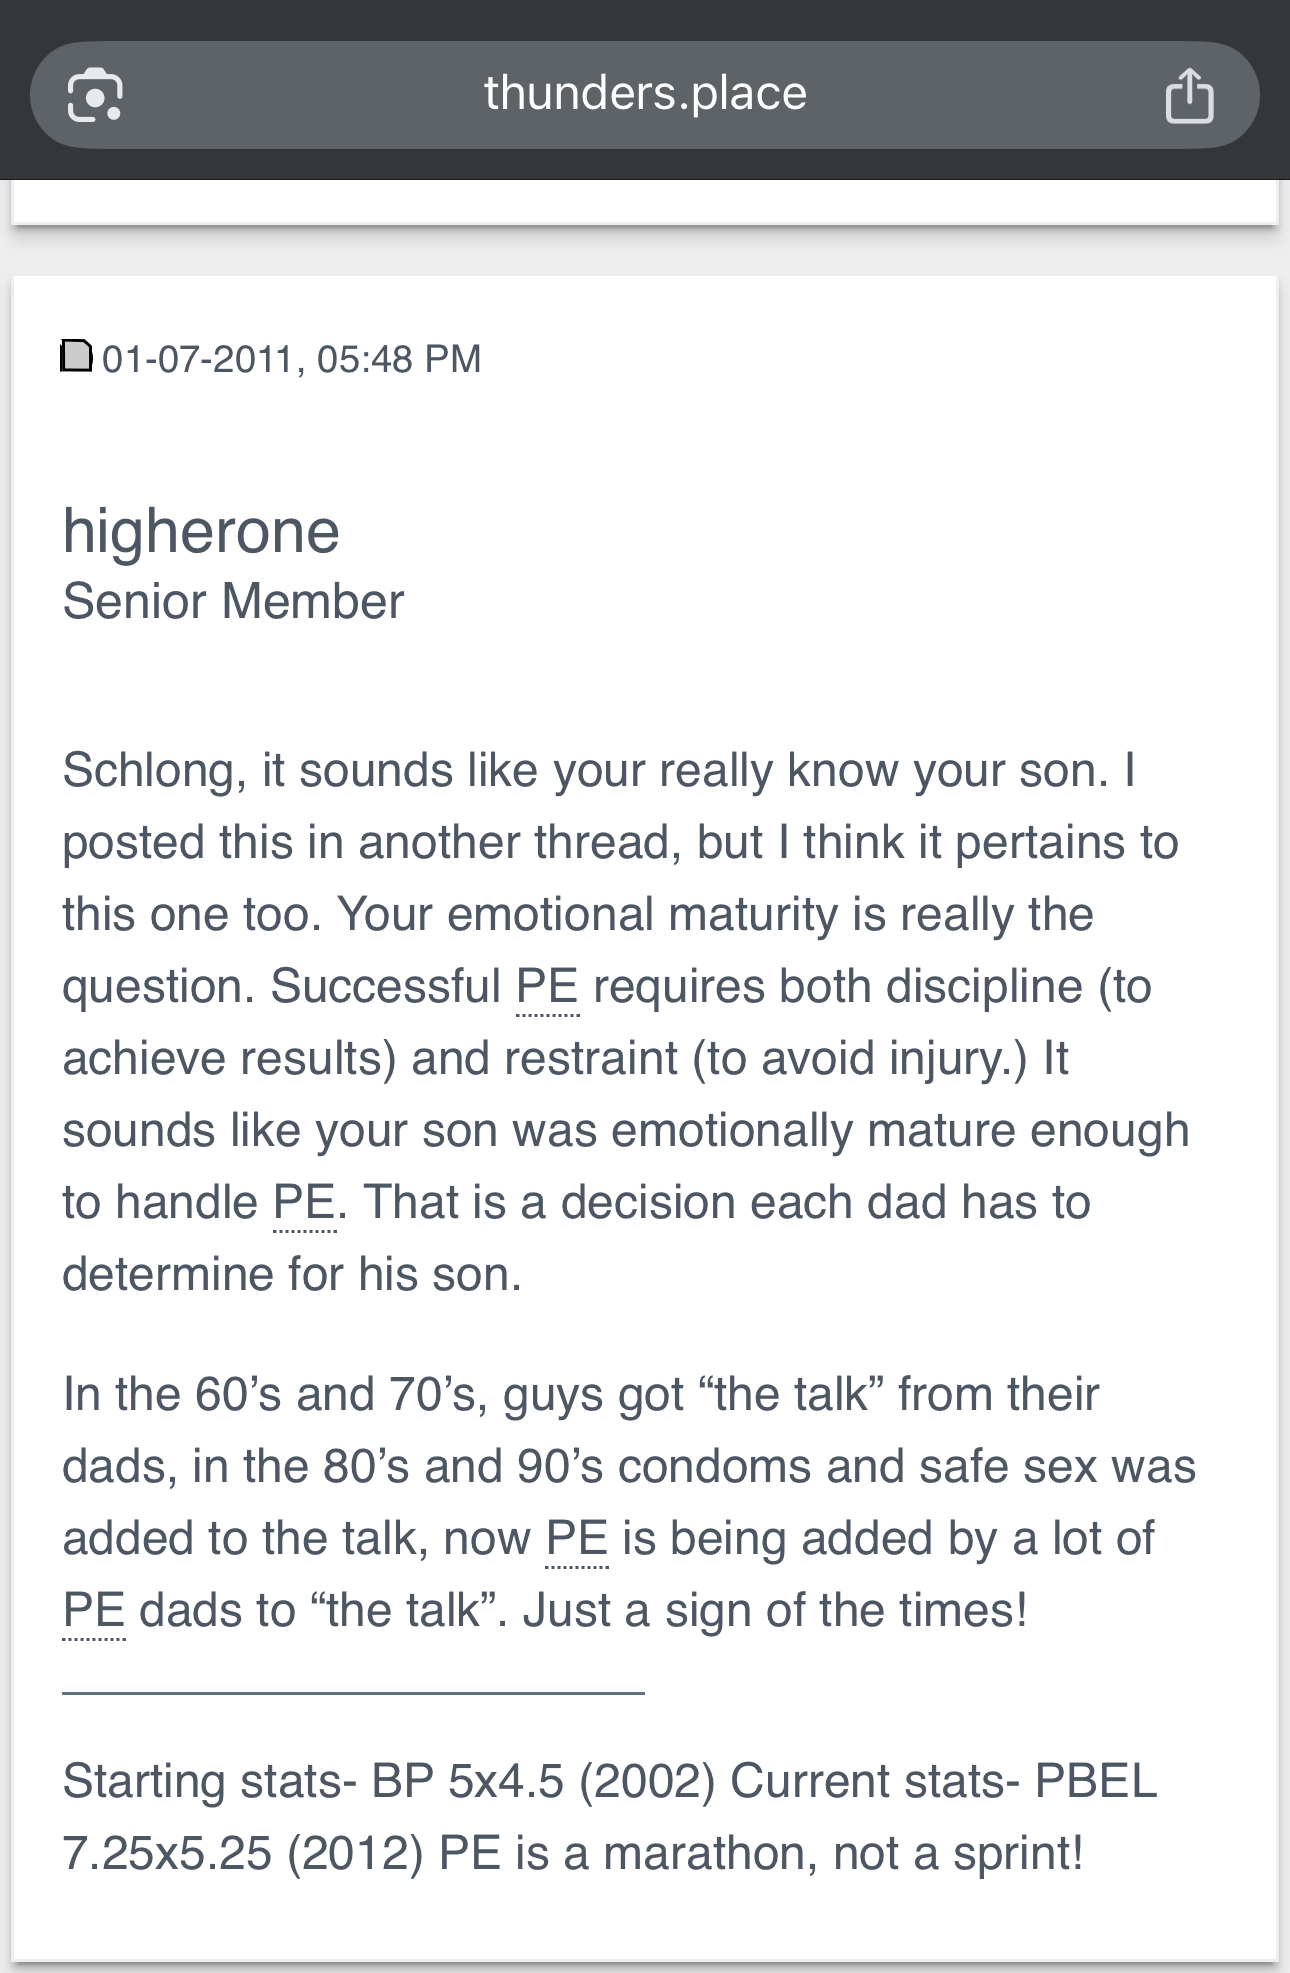
Task: Tap the "Just a sign of the times!" sentence
Action: [x=775, y=1611]
